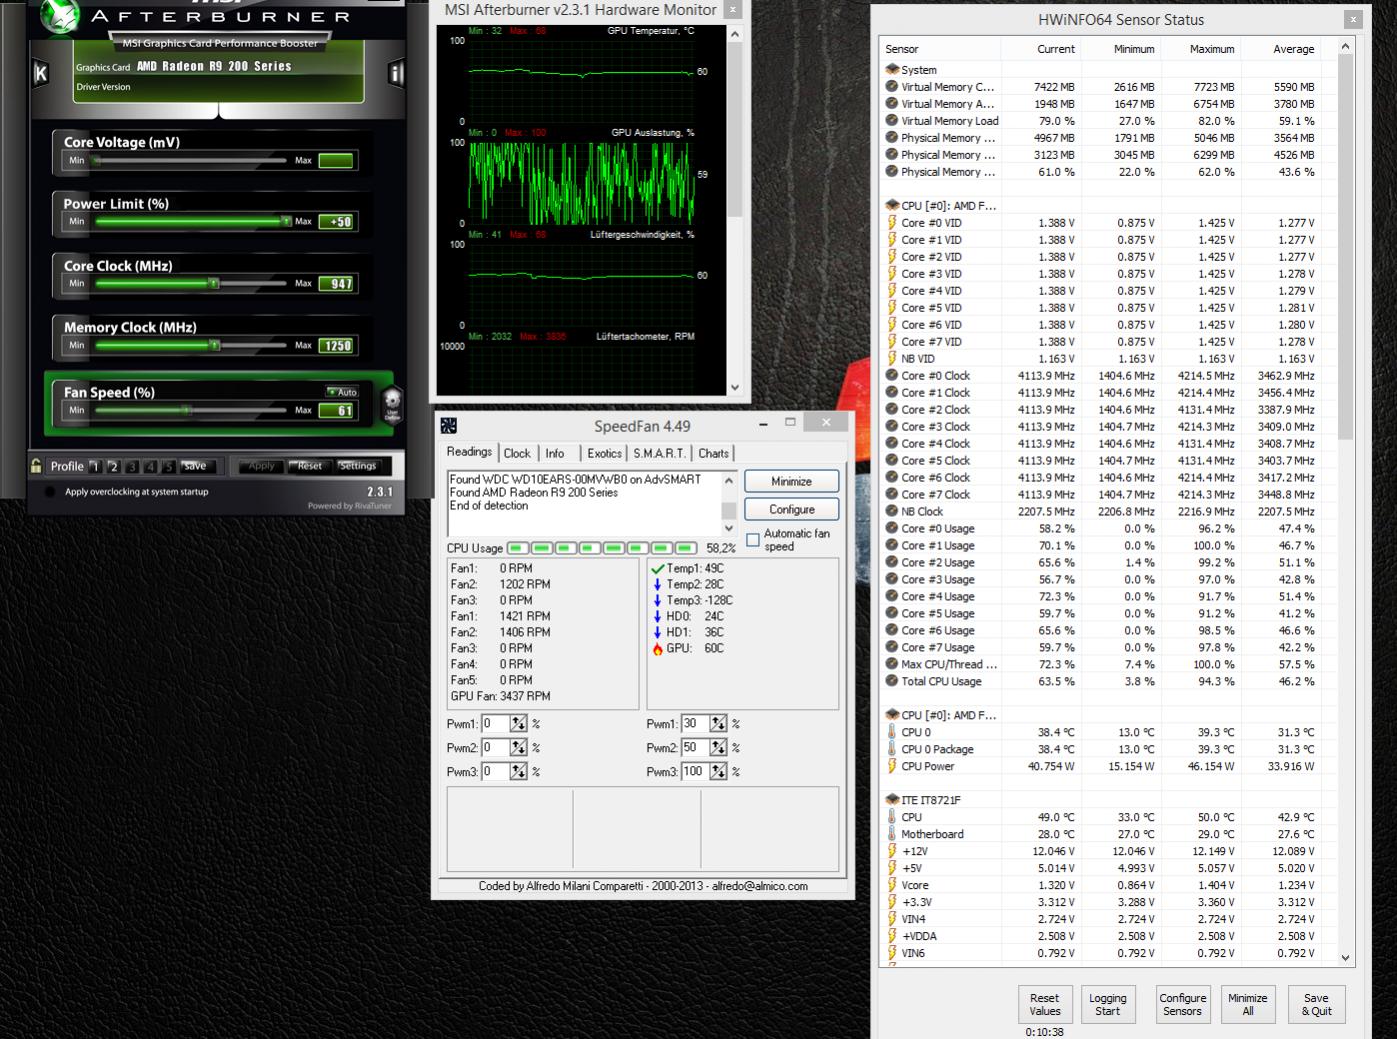1397x1039 pixels.
Task: Click the Afterburner Settings button
Action: [x=358, y=466]
